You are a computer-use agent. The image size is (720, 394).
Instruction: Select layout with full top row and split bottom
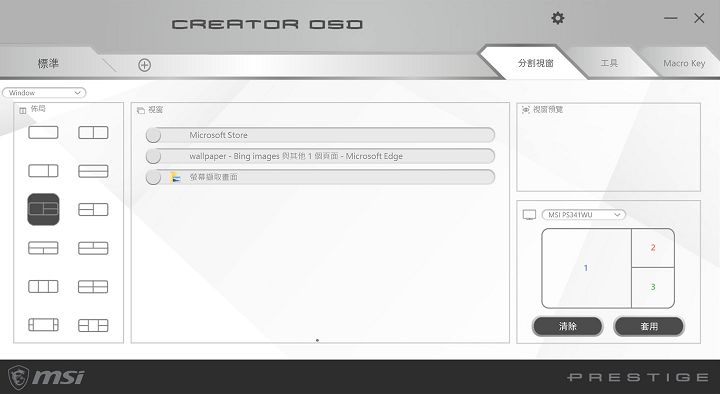pyautogui.click(x=43, y=248)
